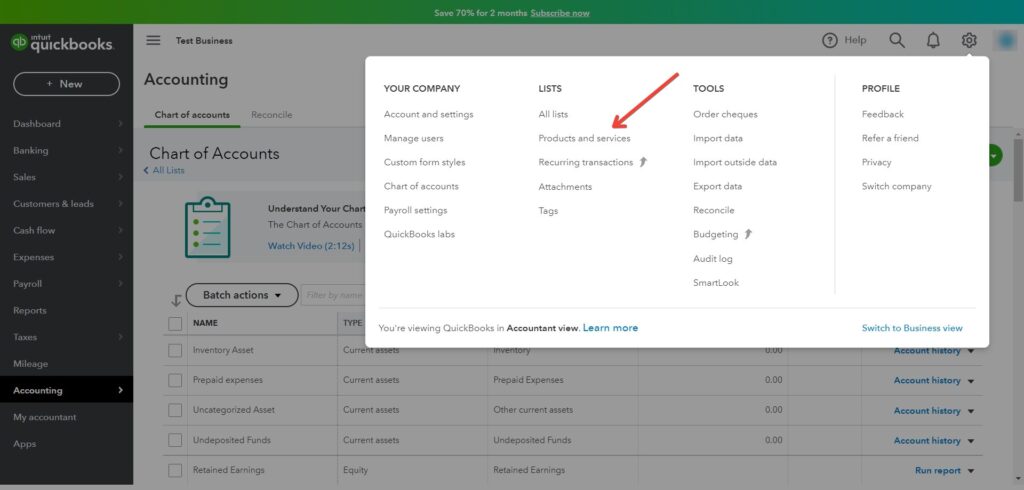Choose Import data in Tools menu
This screenshot has width=1024, height=490.
pyautogui.click(x=718, y=139)
